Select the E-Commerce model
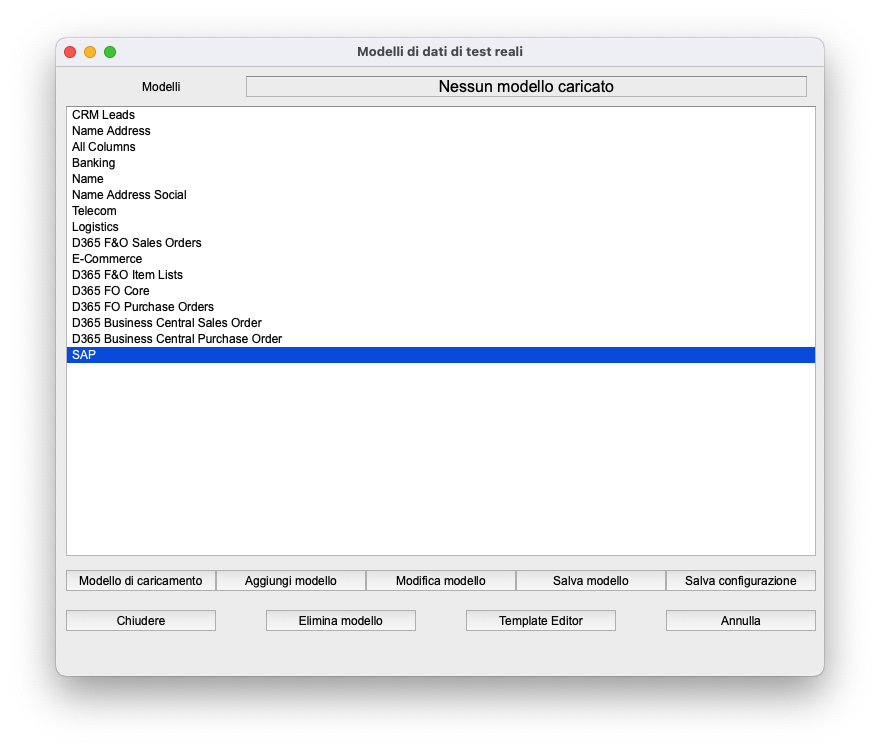The height and width of the screenshot is (750, 880). pos(107,259)
